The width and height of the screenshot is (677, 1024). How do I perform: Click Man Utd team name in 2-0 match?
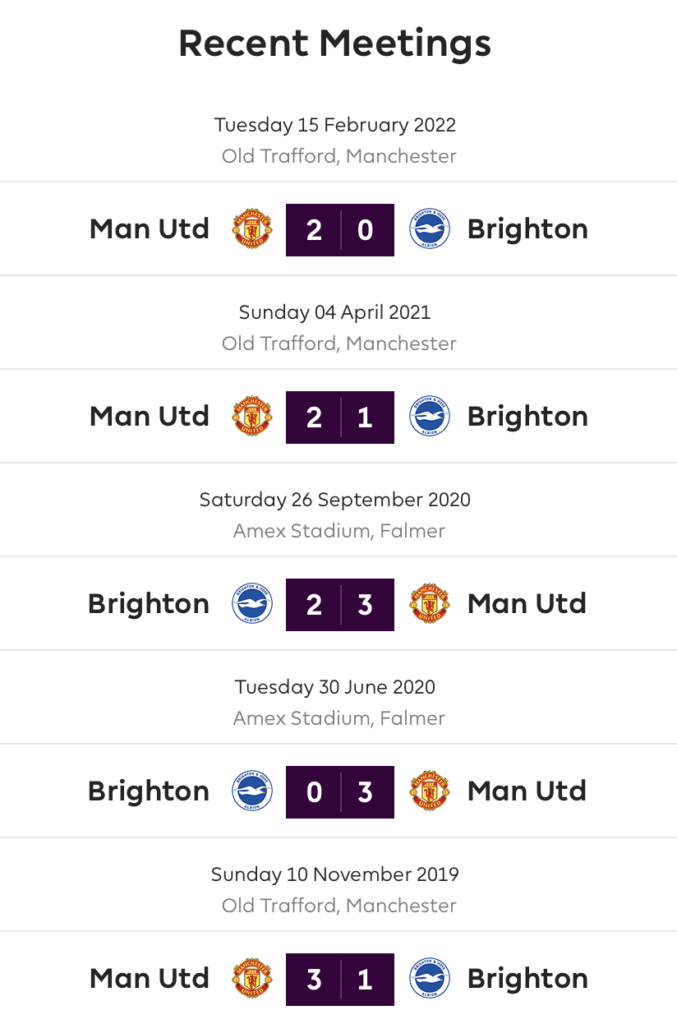click(x=150, y=229)
